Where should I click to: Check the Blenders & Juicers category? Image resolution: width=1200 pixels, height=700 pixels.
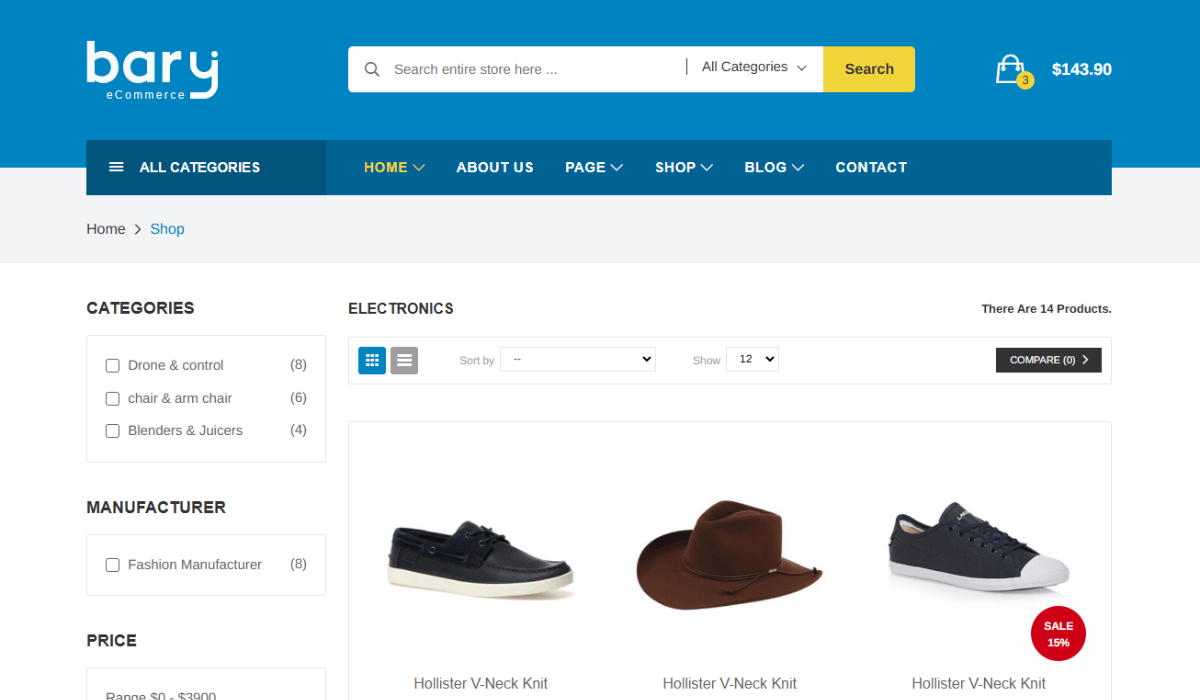tap(113, 431)
